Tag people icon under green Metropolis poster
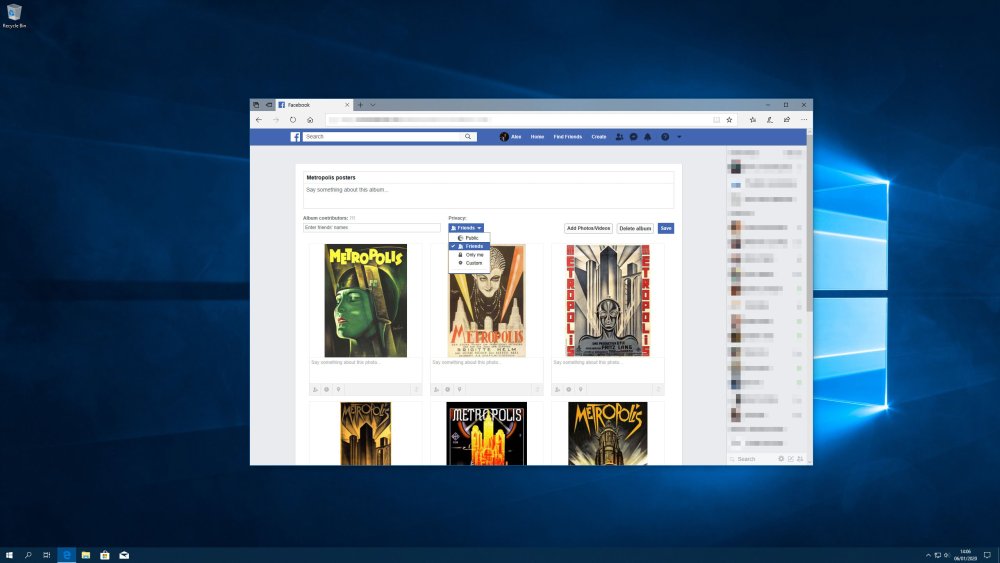Image resolution: width=1000 pixels, height=563 pixels. point(315,389)
